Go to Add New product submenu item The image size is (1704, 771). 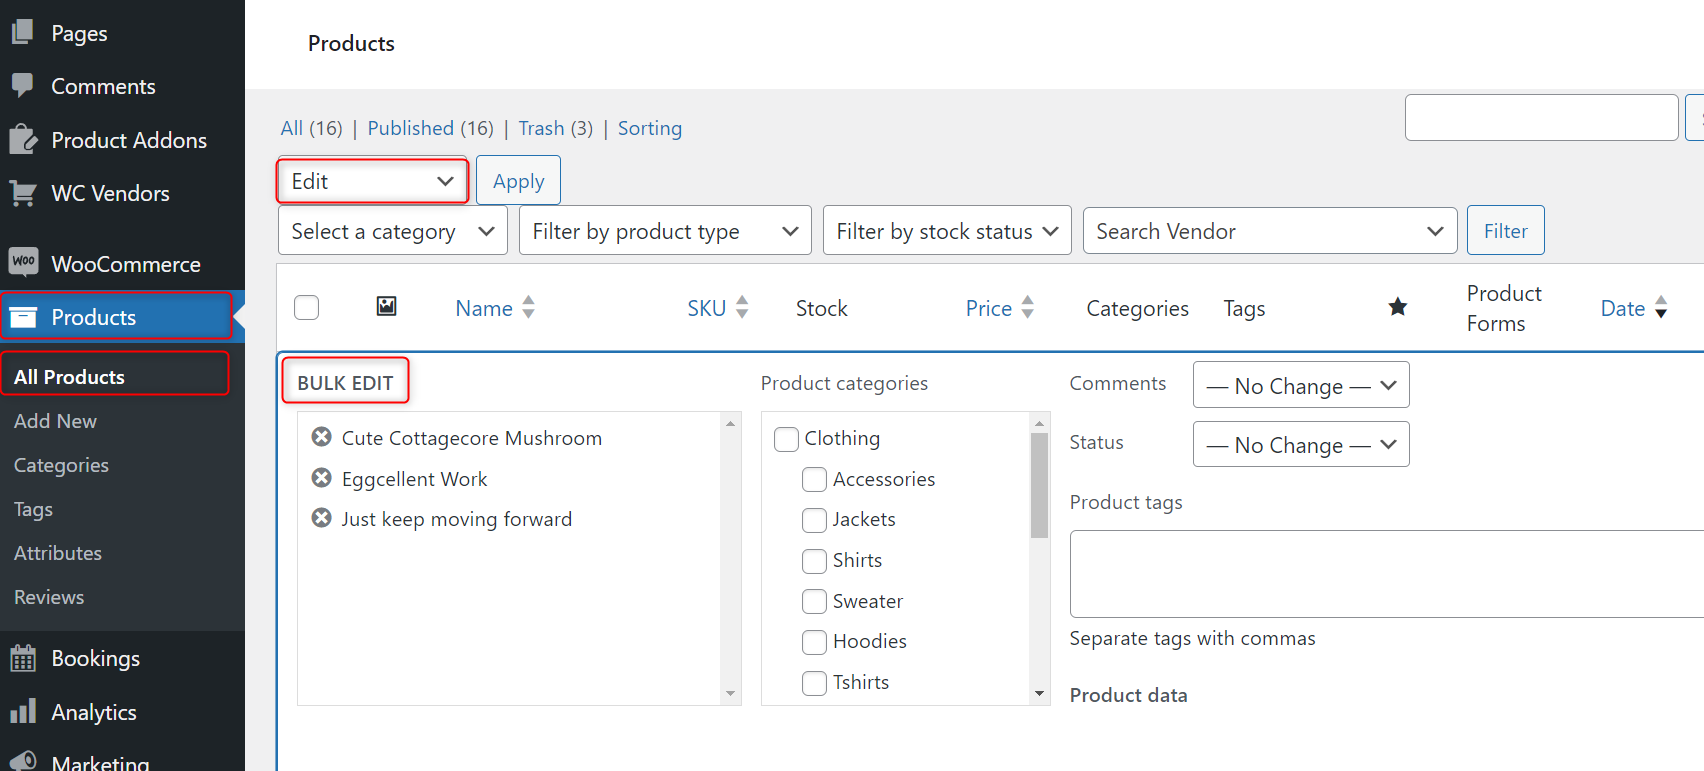coord(55,421)
